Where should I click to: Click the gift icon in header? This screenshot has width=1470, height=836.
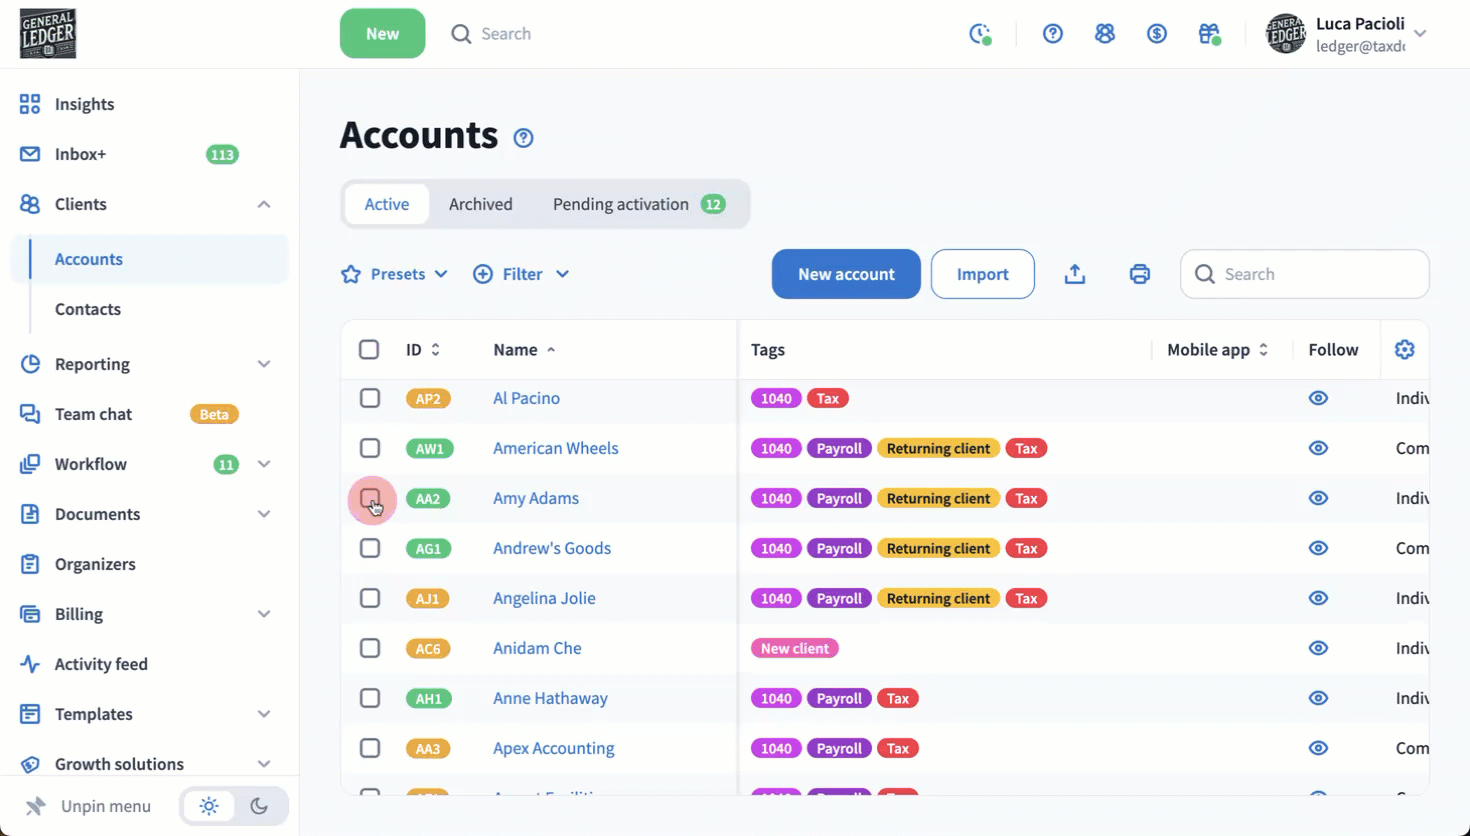[1209, 34]
